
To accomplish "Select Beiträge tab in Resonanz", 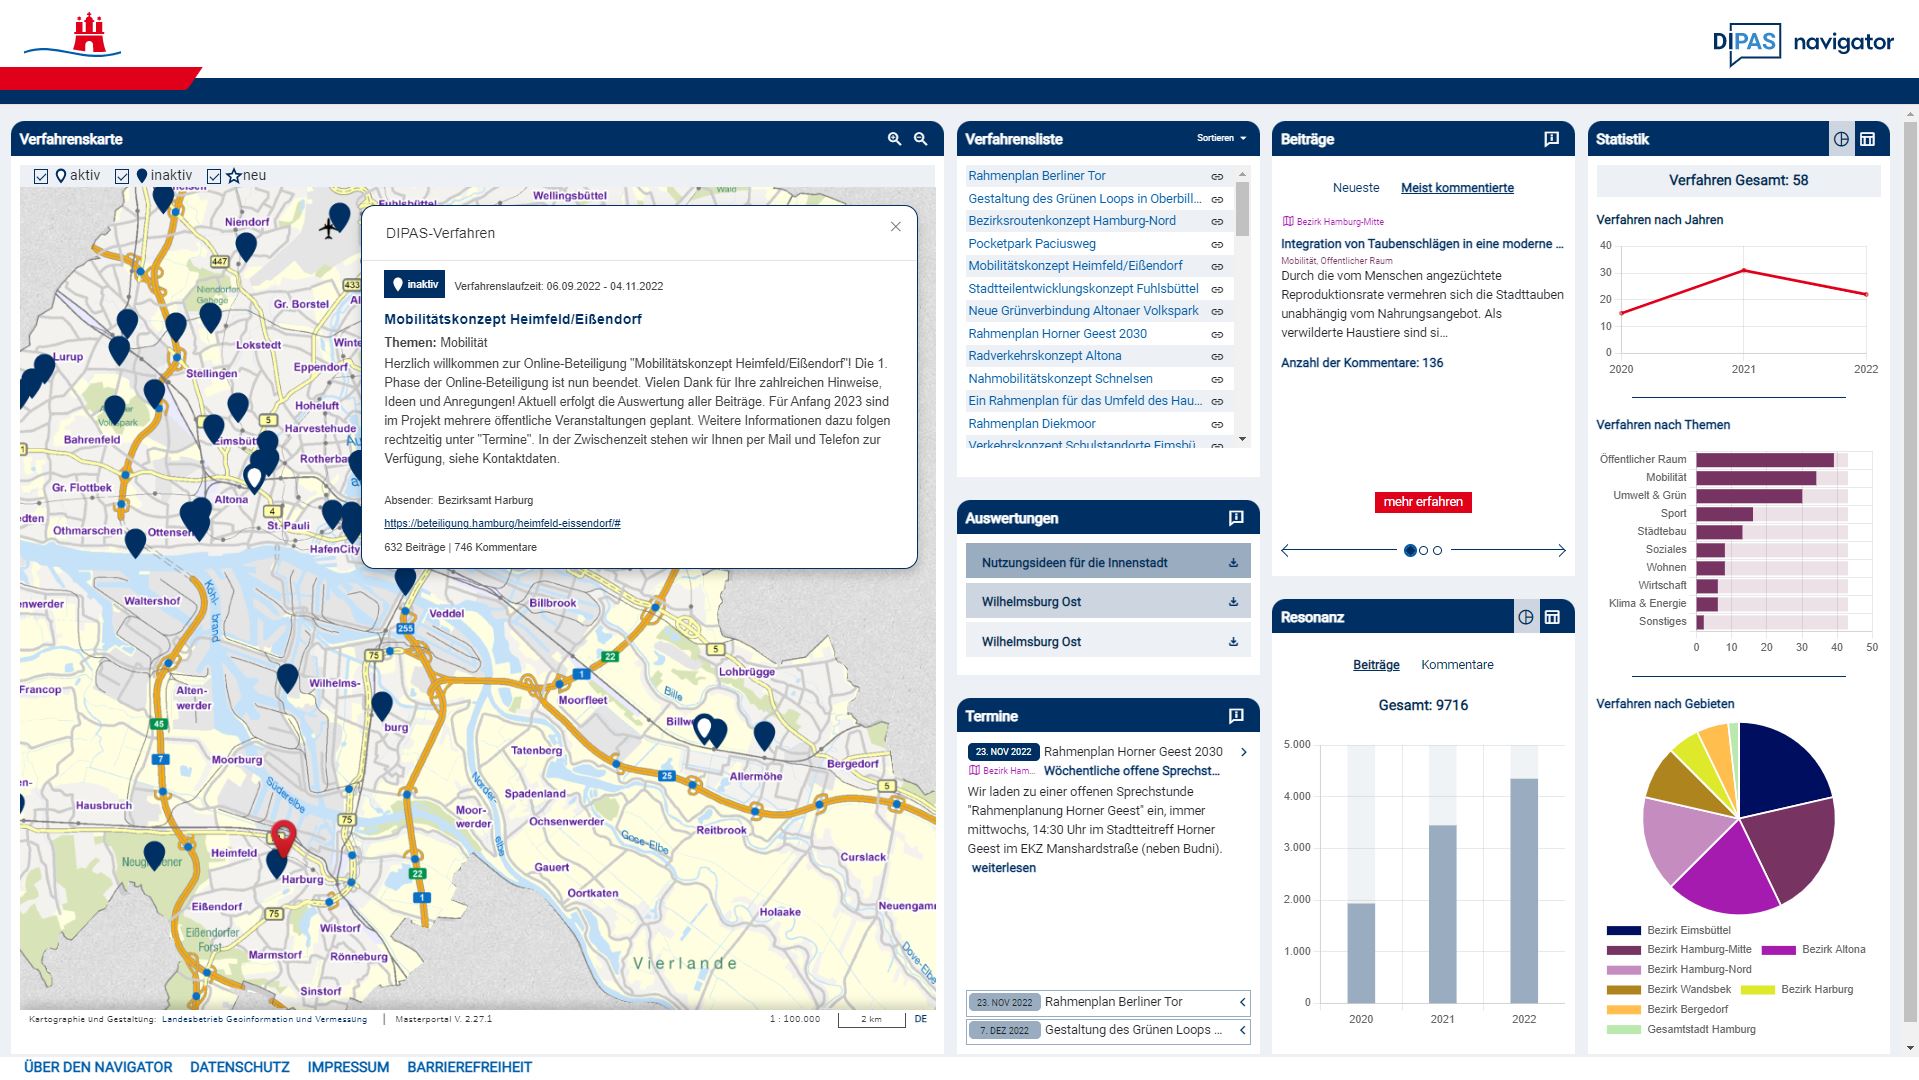I will point(1376,665).
